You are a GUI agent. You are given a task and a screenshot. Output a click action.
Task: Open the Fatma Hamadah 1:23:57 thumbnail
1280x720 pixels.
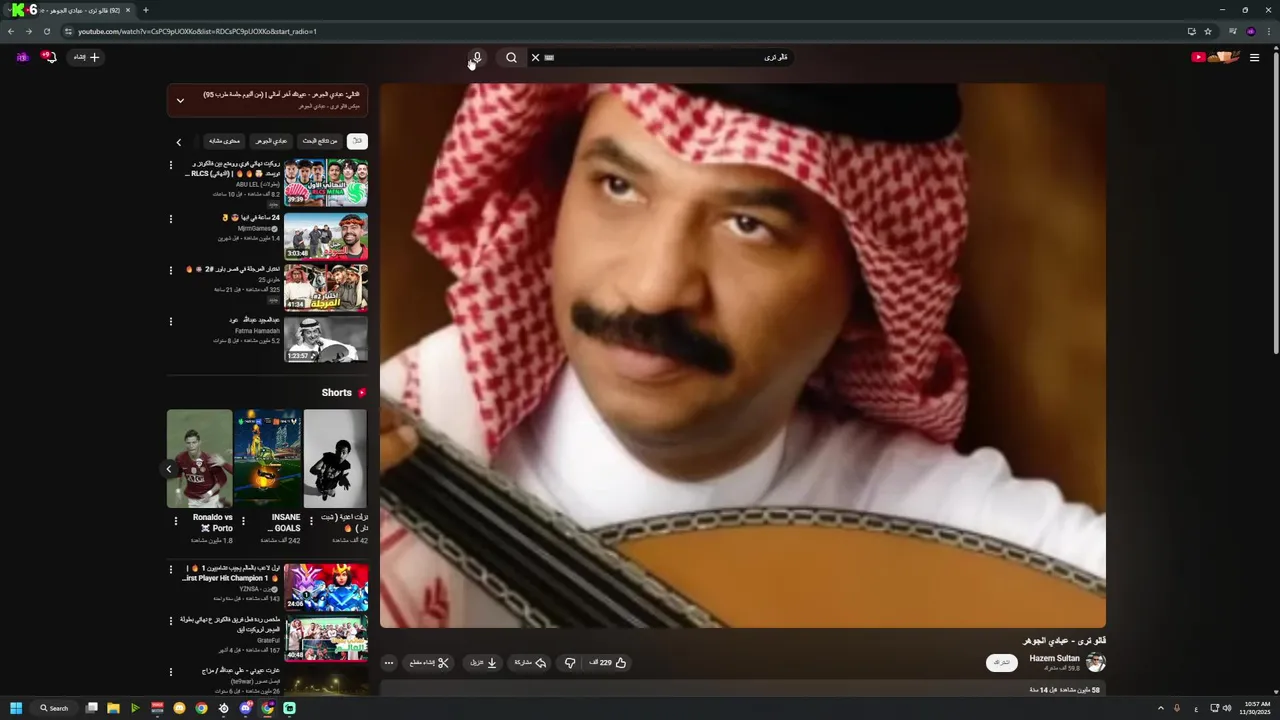[326, 339]
